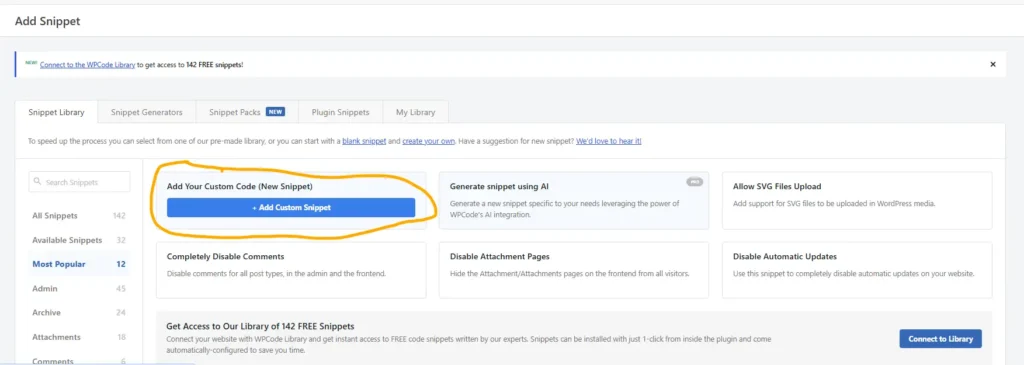Image resolution: width=1024 pixels, height=365 pixels.
Task: Click the Connect to Library button
Action: click(x=940, y=339)
